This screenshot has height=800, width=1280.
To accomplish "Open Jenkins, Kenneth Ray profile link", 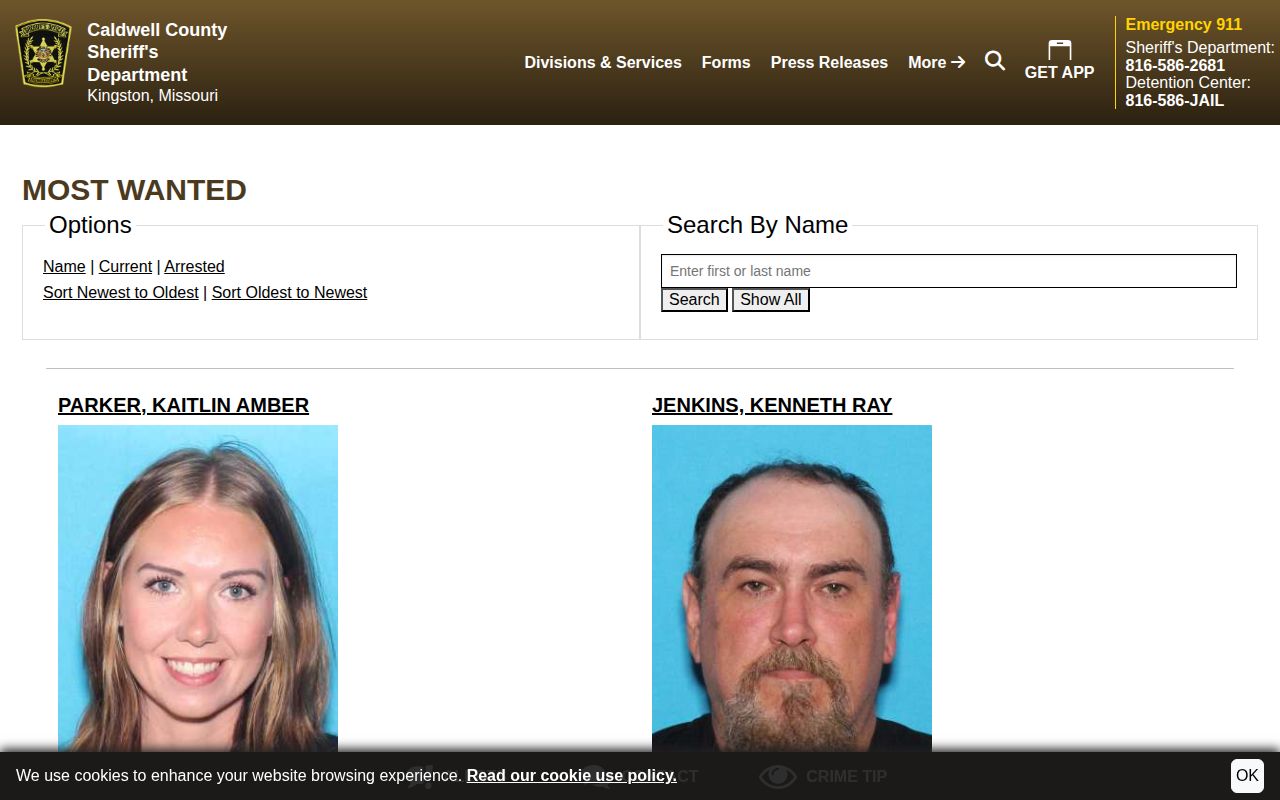I will point(772,405).
